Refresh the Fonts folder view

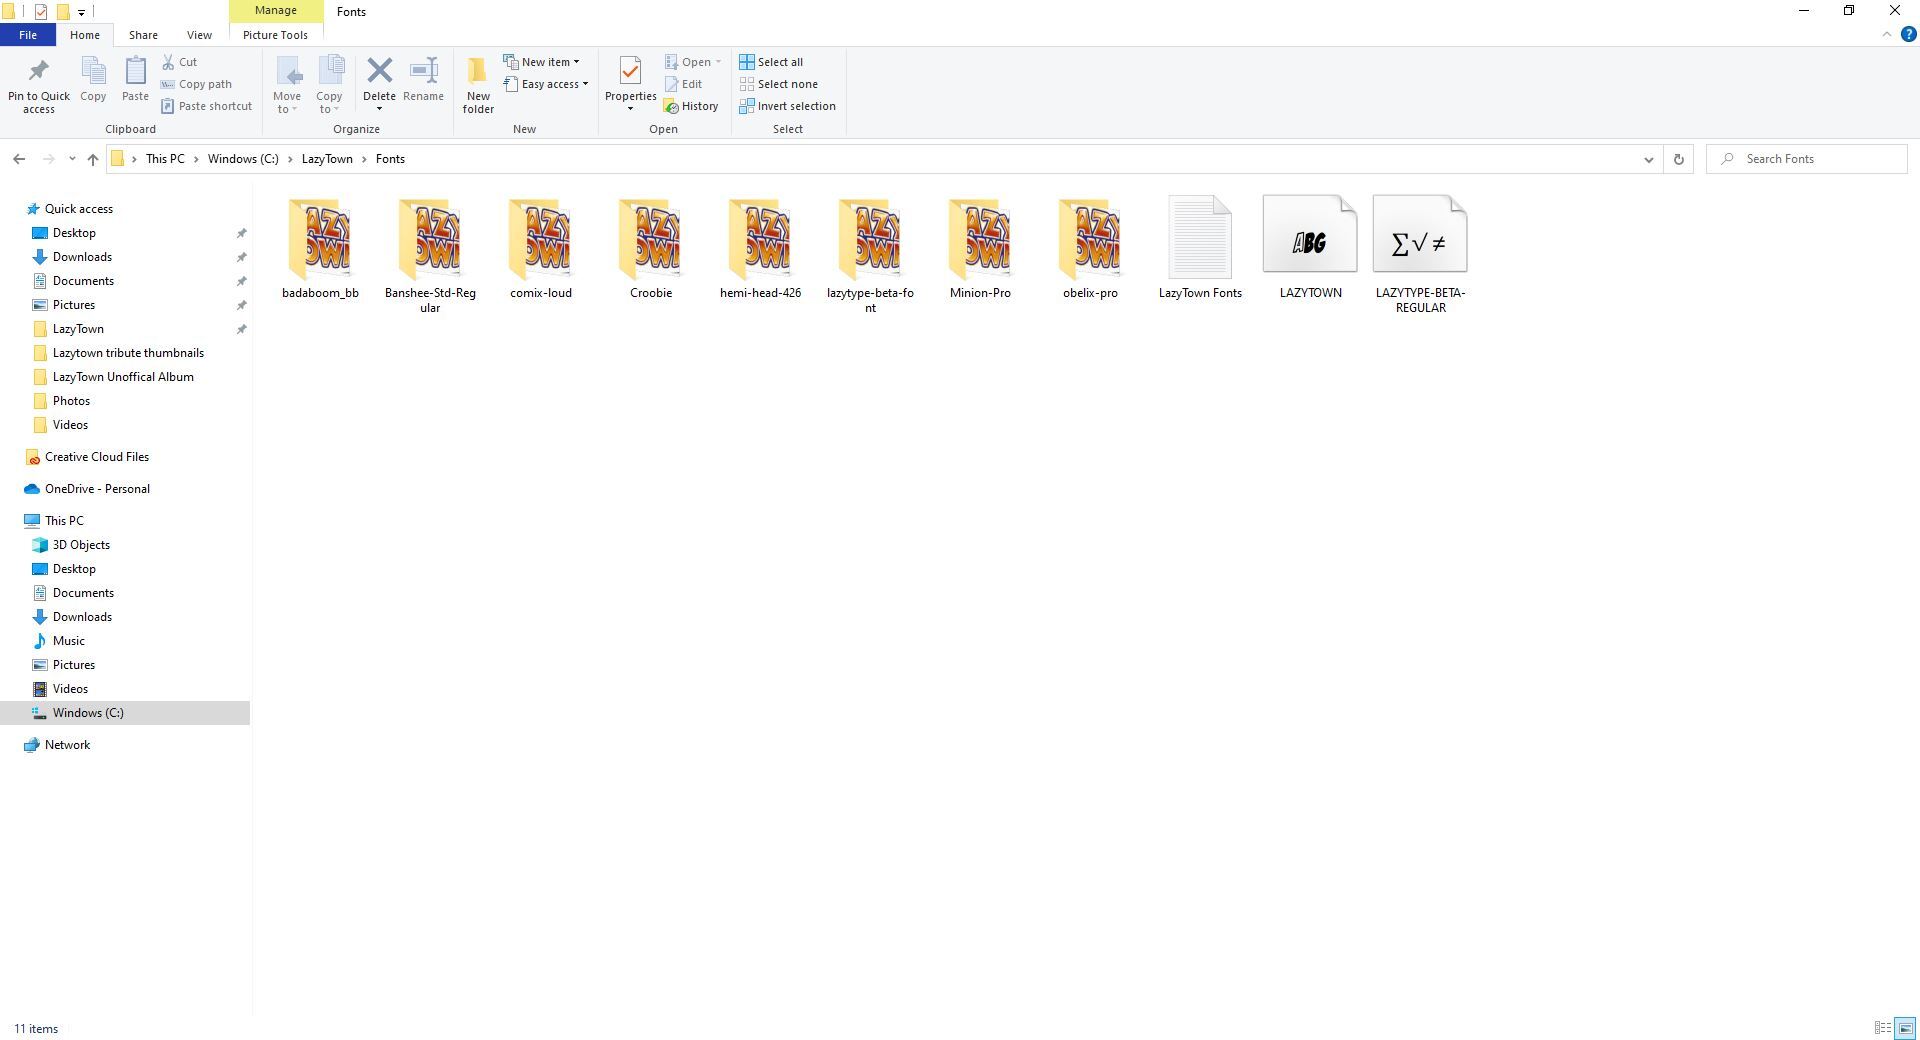click(x=1678, y=159)
